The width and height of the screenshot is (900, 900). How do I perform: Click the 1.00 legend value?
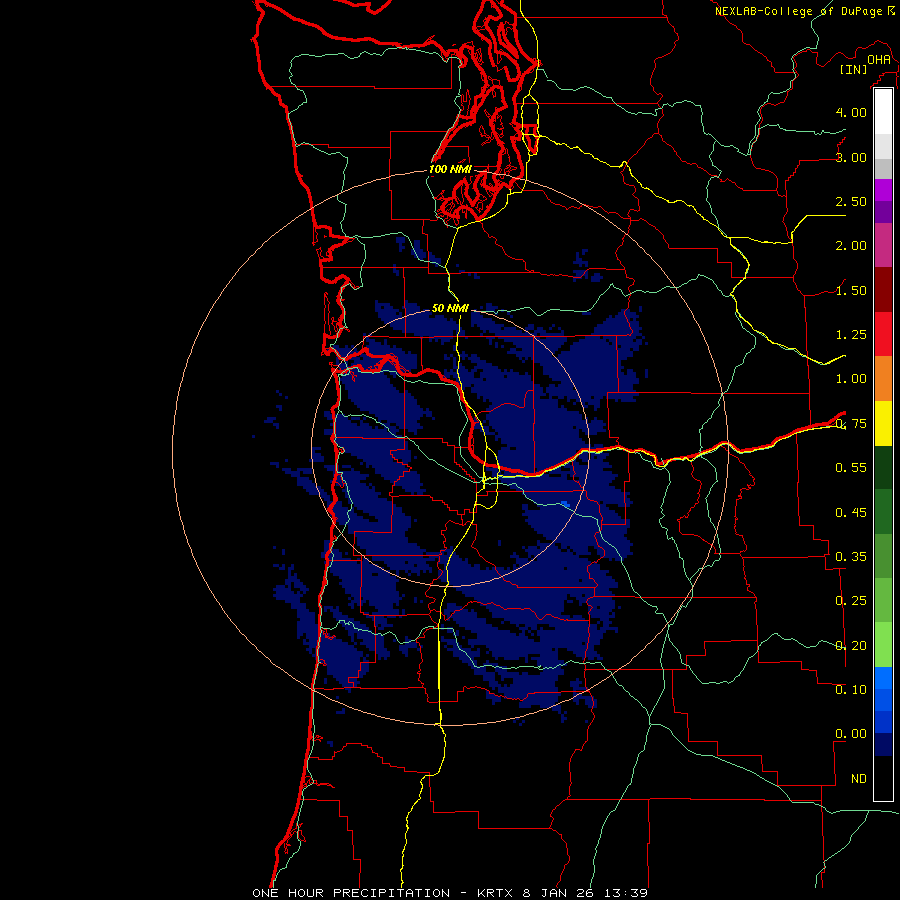tap(851, 379)
